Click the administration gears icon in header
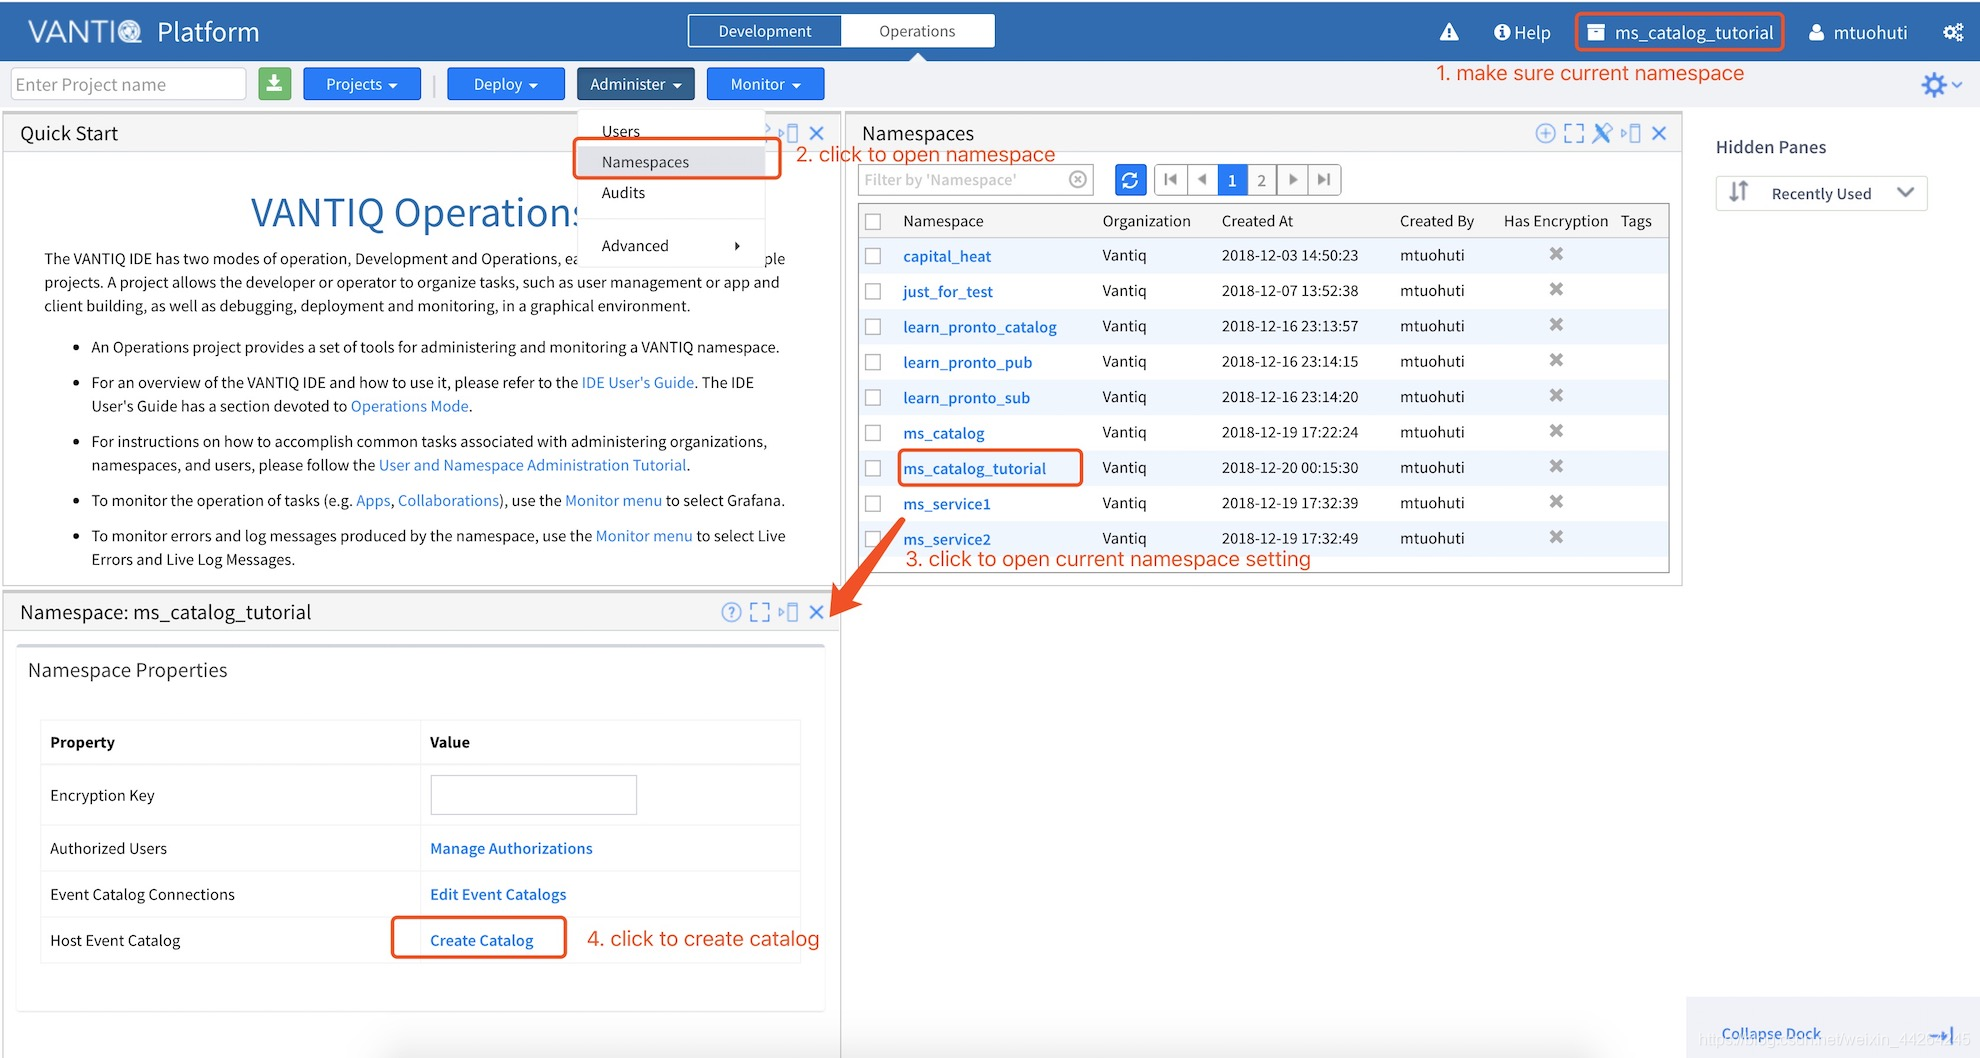1980x1058 pixels. (1953, 33)
